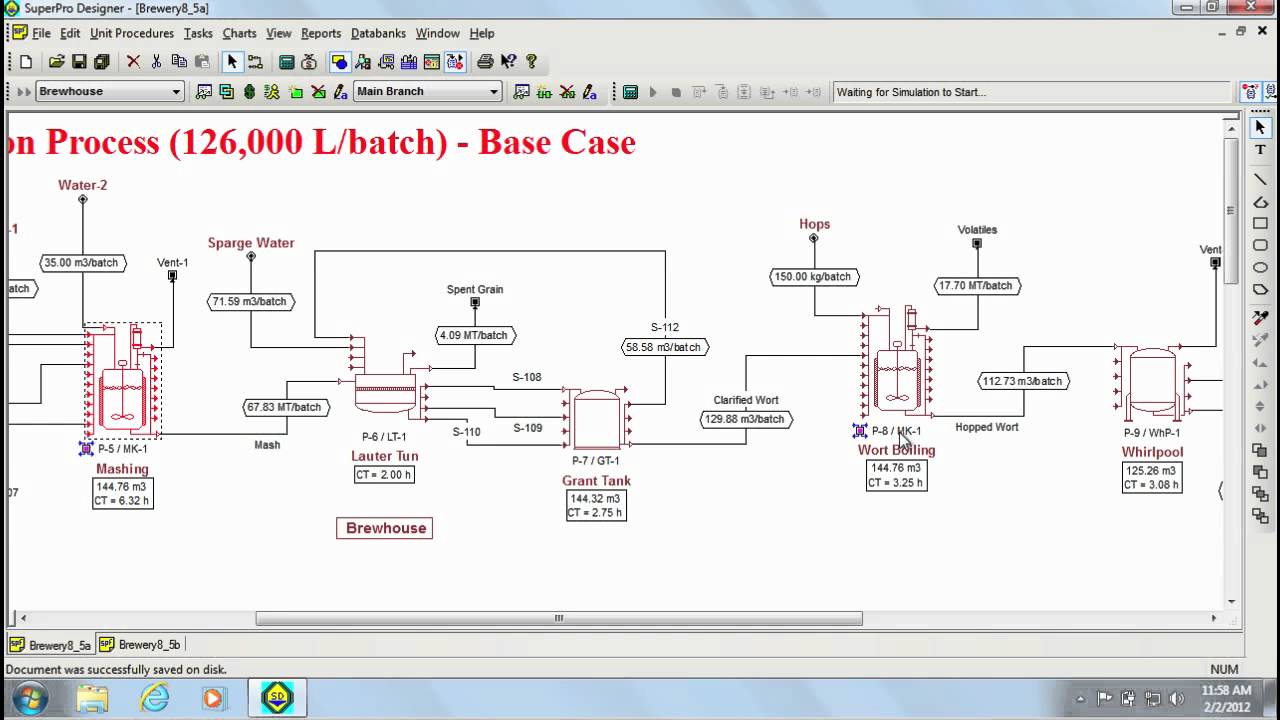Click the Waiting for Simulation status field

tap(1032, 92)
